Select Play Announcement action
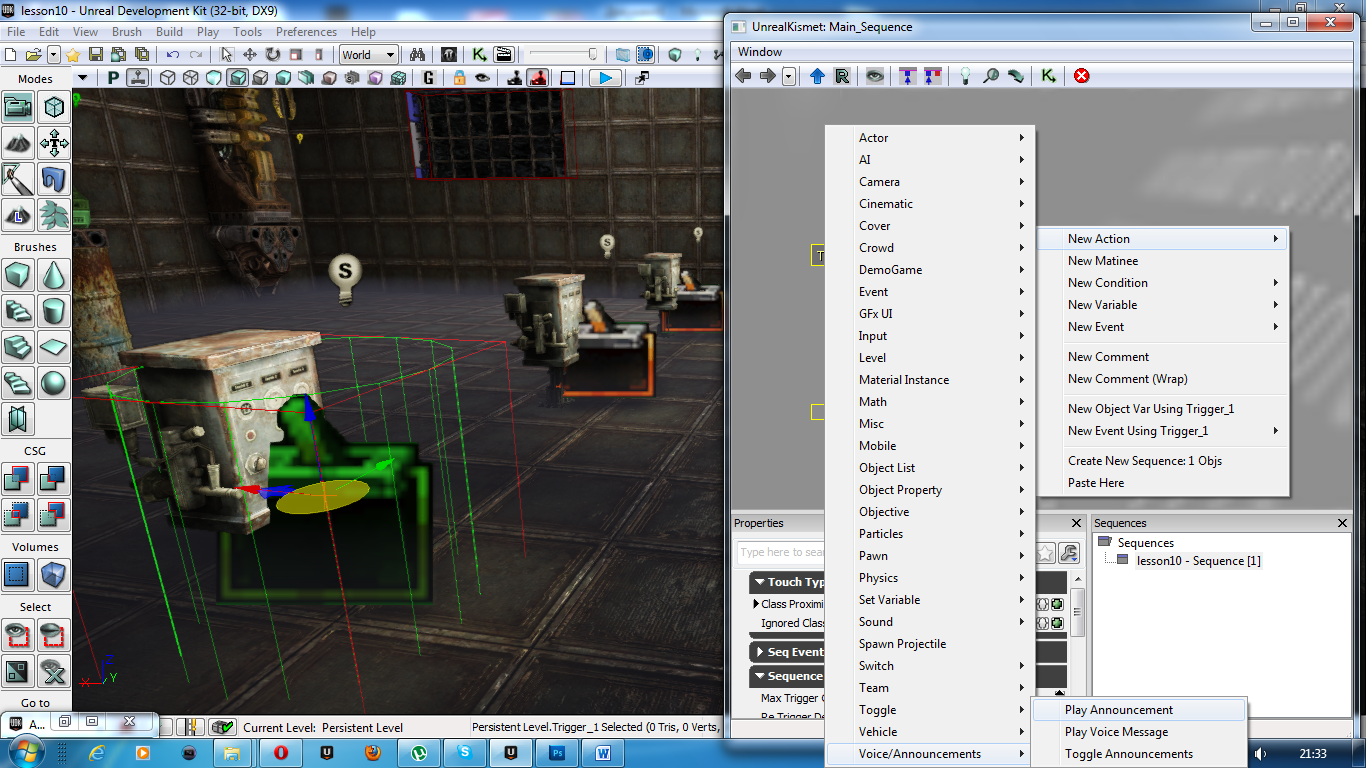Viewport: 1366px width, 768px height. coord(1140,710)
